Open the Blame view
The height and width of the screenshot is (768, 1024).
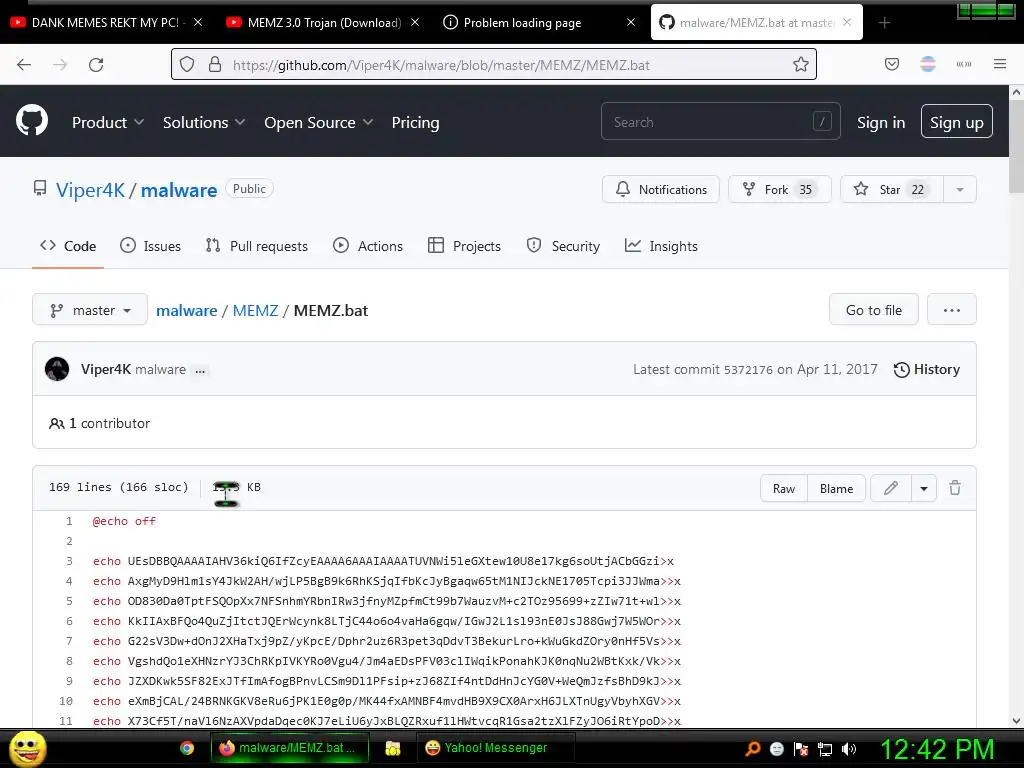pyautogui.click(x=837, y=488)
